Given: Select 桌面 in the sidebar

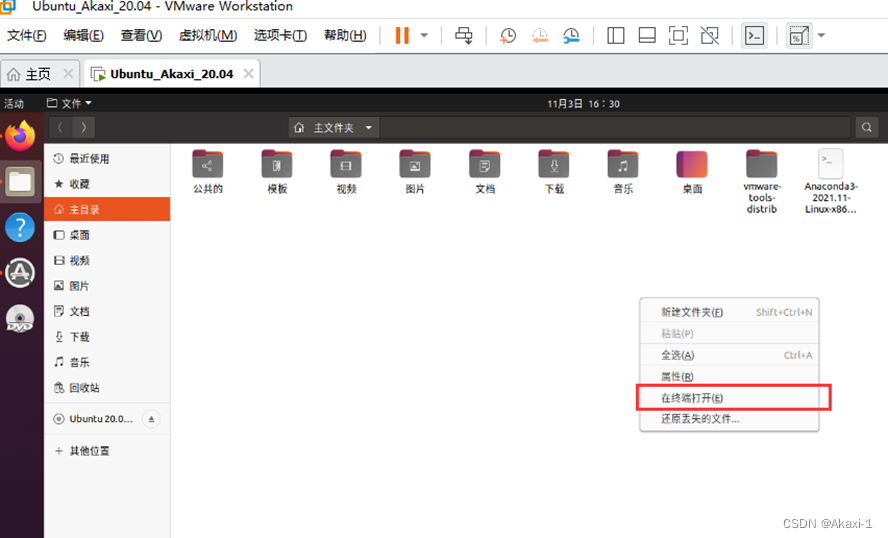Looking at the screenshot, I should tap(107, 235).
